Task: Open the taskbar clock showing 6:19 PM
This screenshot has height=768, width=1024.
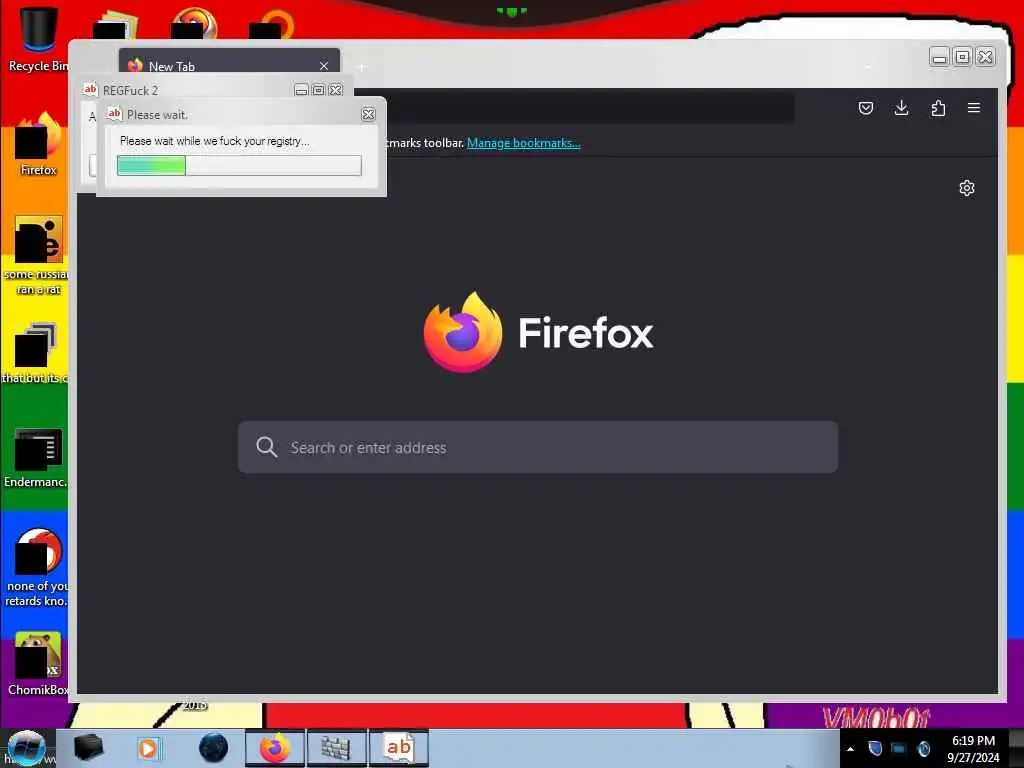Action: pyautogui.click(x=973, y=749)
